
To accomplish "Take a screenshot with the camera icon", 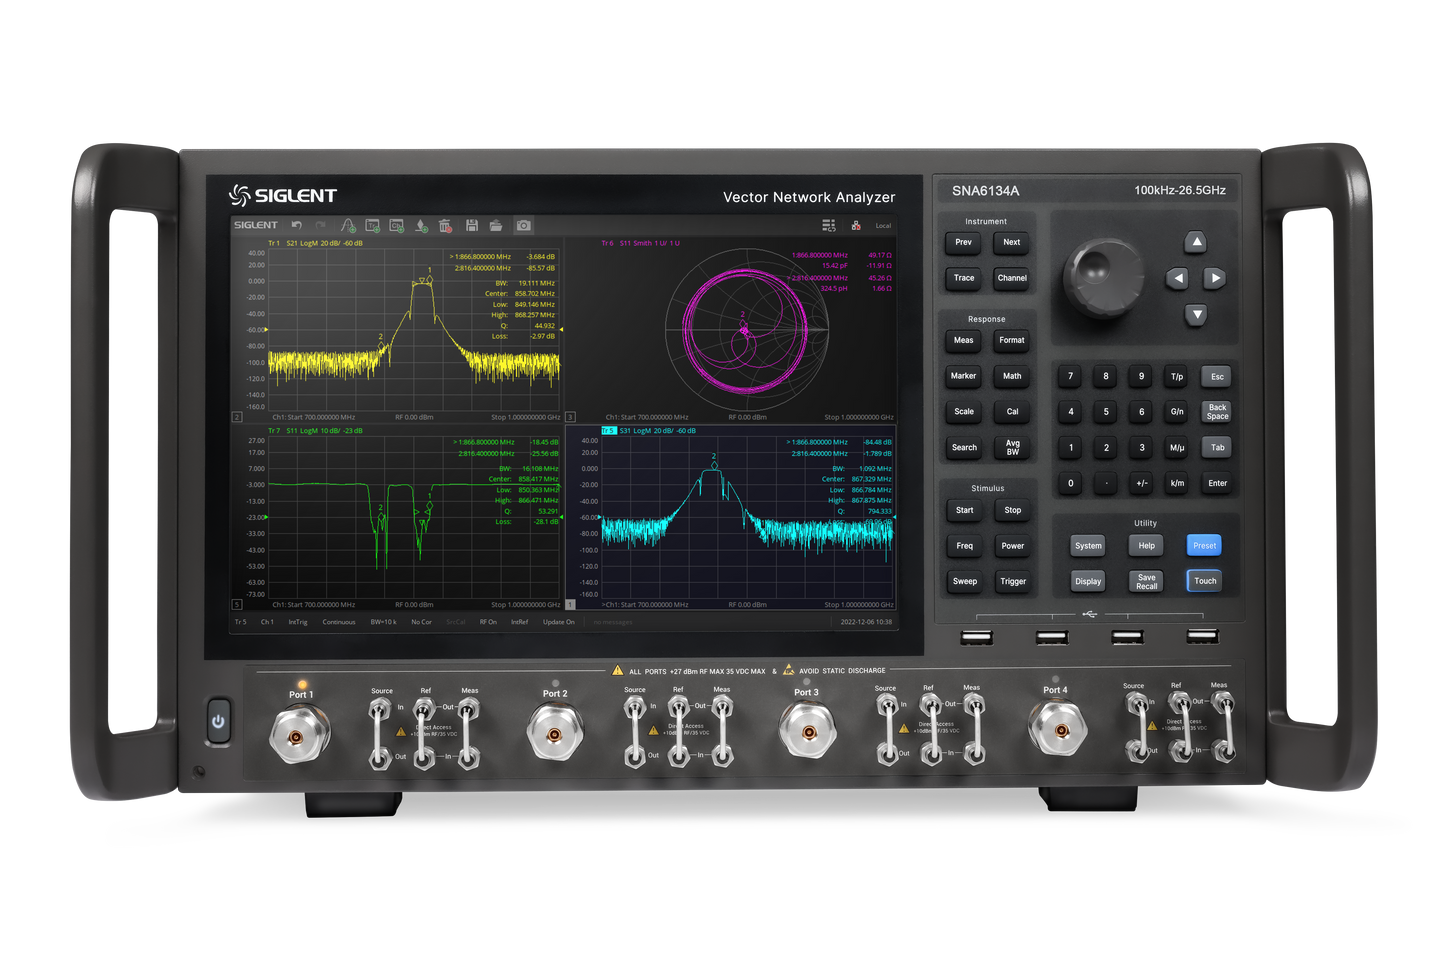I will tap(523, 226).
